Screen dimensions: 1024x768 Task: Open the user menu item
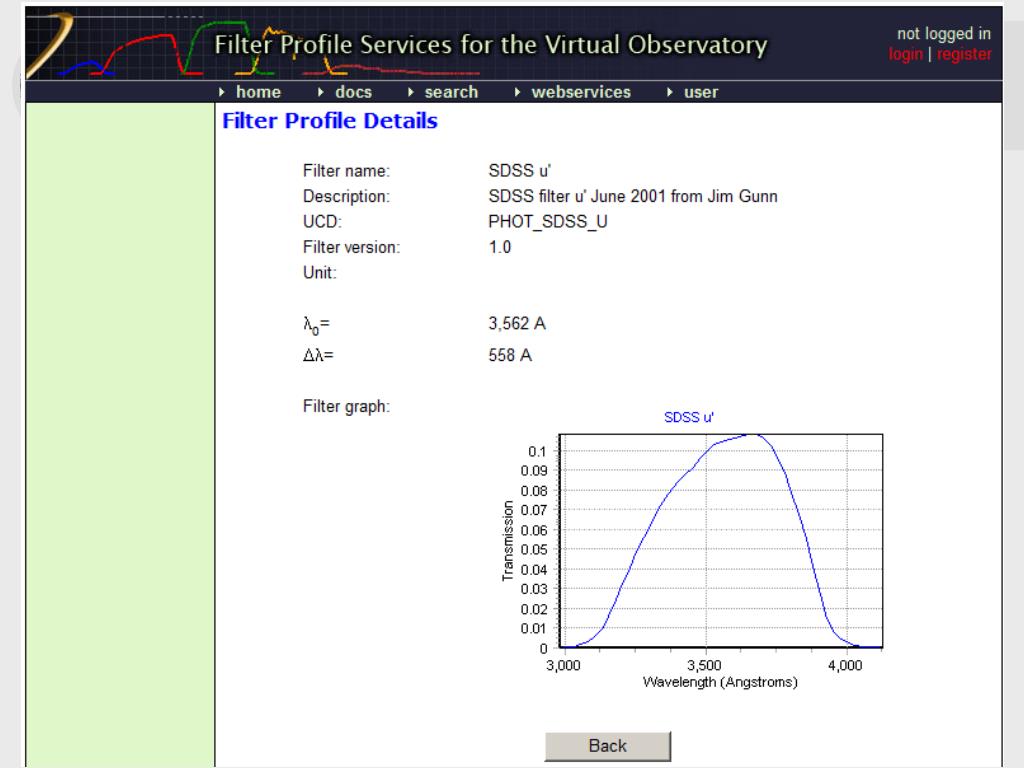(x=701, y=92)
